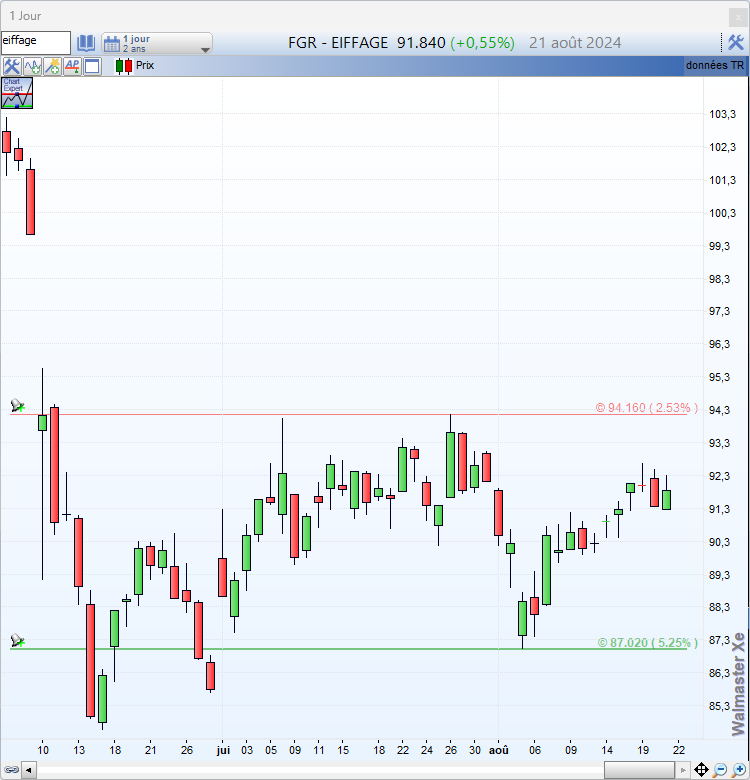
Task: Zoom out with the magnifier minus icon
Action: click(720, 770)
